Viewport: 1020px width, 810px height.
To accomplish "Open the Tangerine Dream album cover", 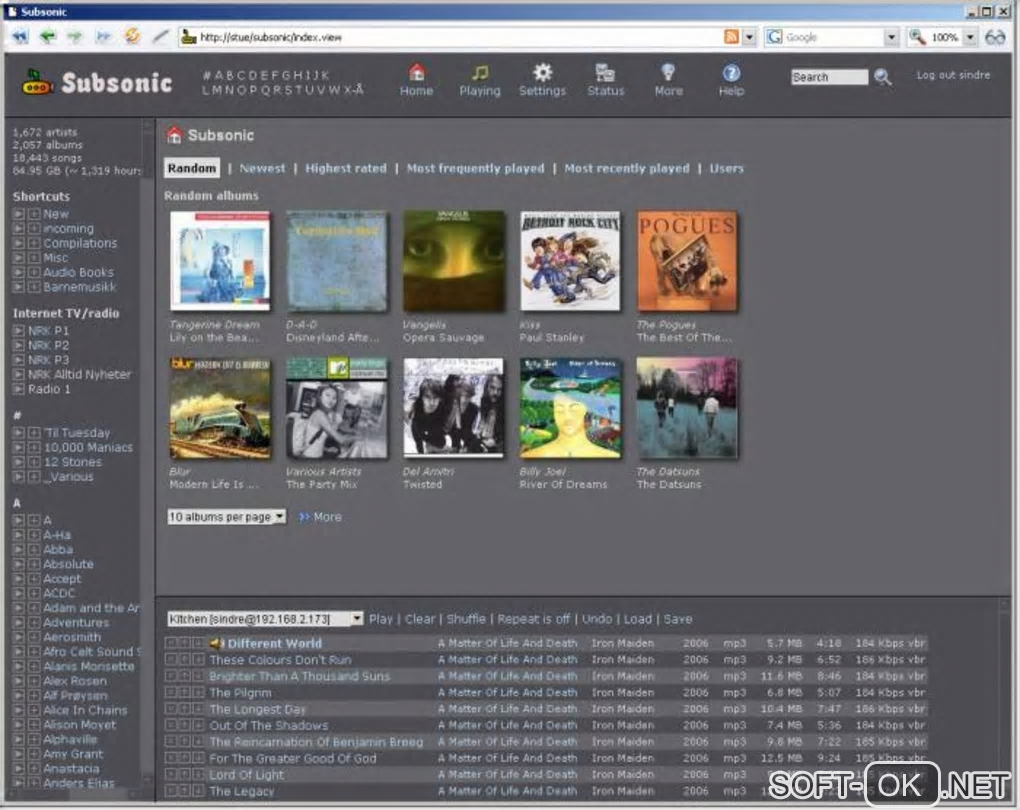I will (x=220, y=261).
